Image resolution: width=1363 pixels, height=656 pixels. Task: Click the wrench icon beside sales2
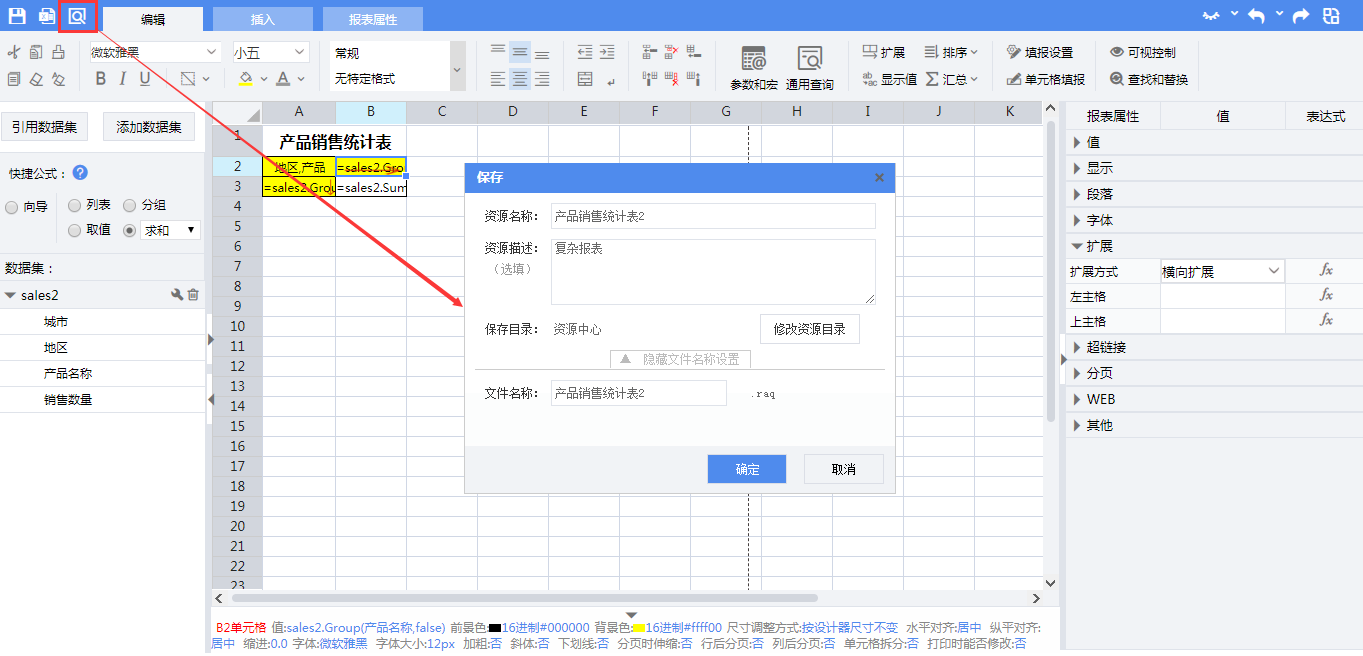click(177, 295)
